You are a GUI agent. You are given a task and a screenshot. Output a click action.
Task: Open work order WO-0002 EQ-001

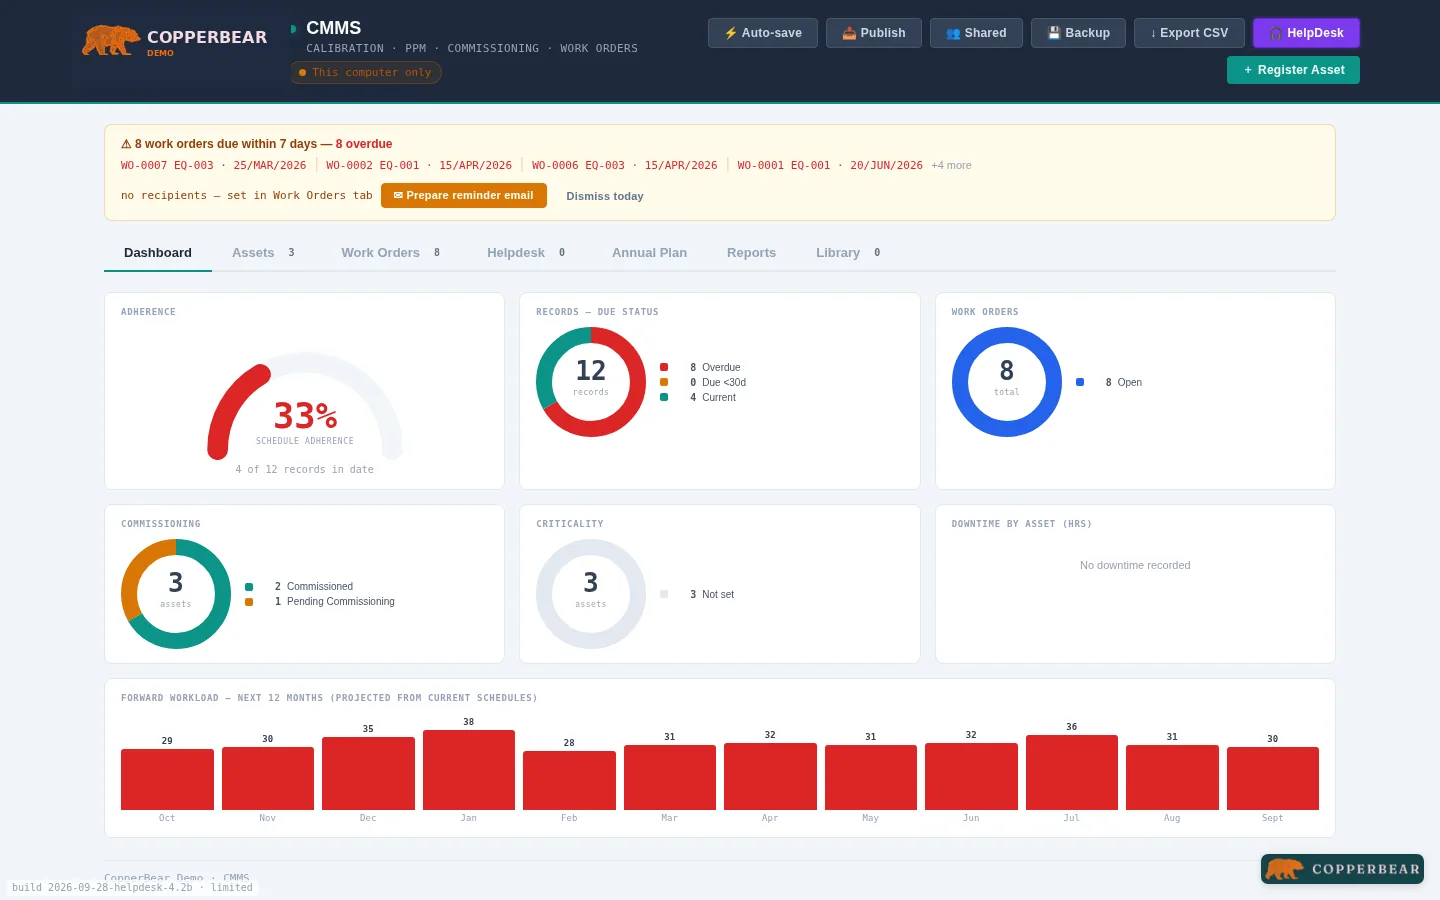pyautogui.click(x=419, y=165)
